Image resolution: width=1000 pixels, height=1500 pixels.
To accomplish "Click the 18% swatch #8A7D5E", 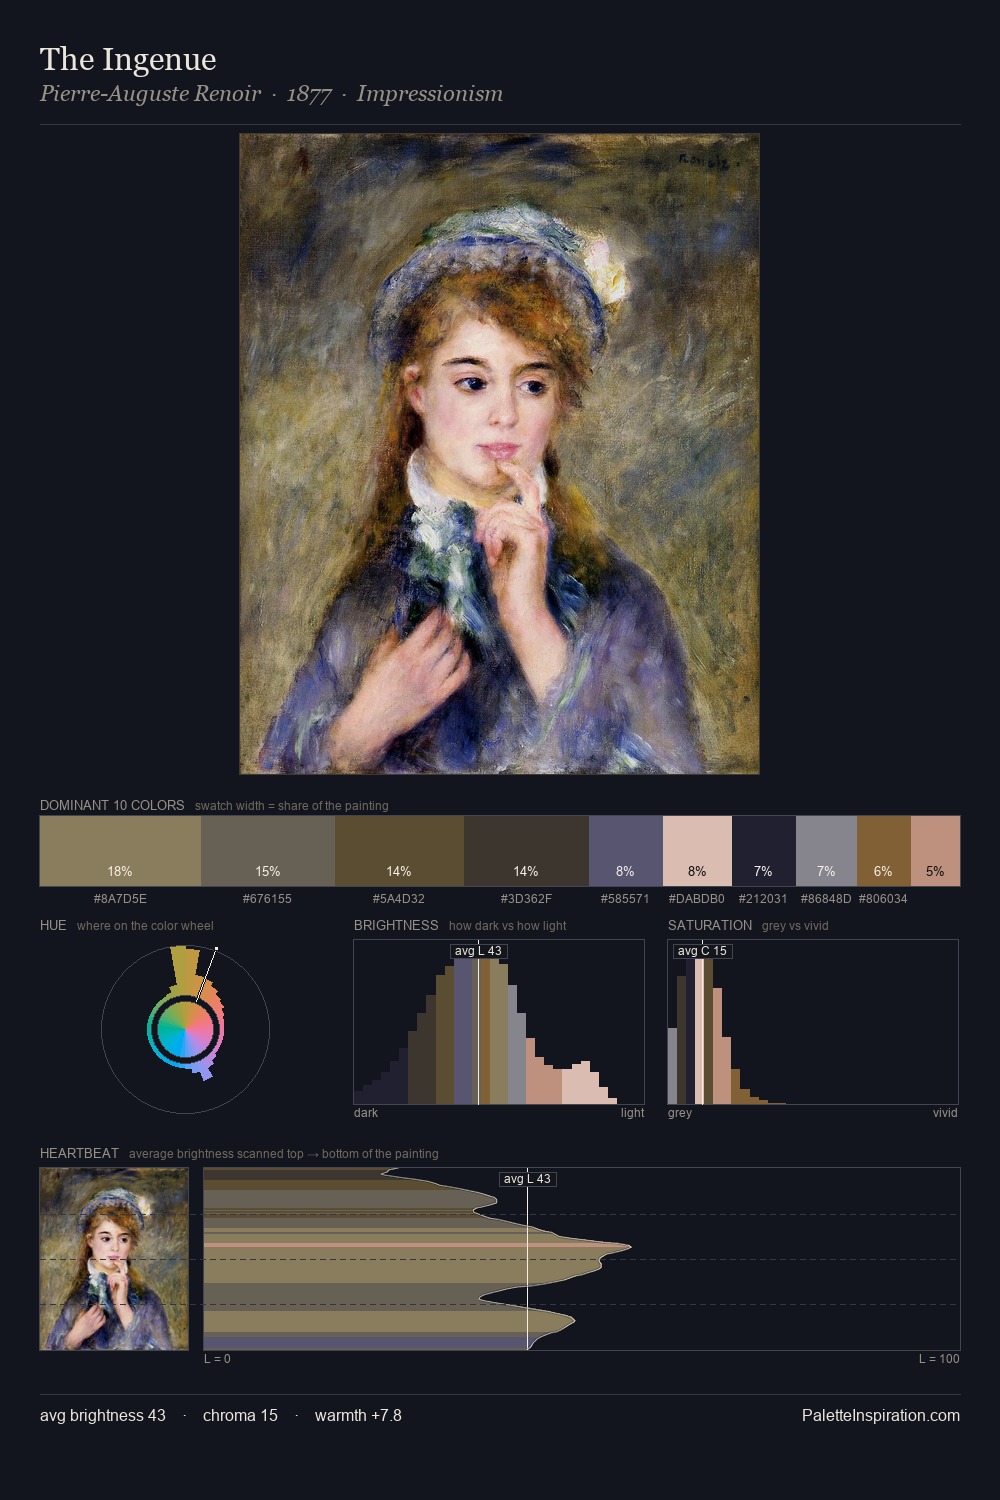I will coord(120,851).
